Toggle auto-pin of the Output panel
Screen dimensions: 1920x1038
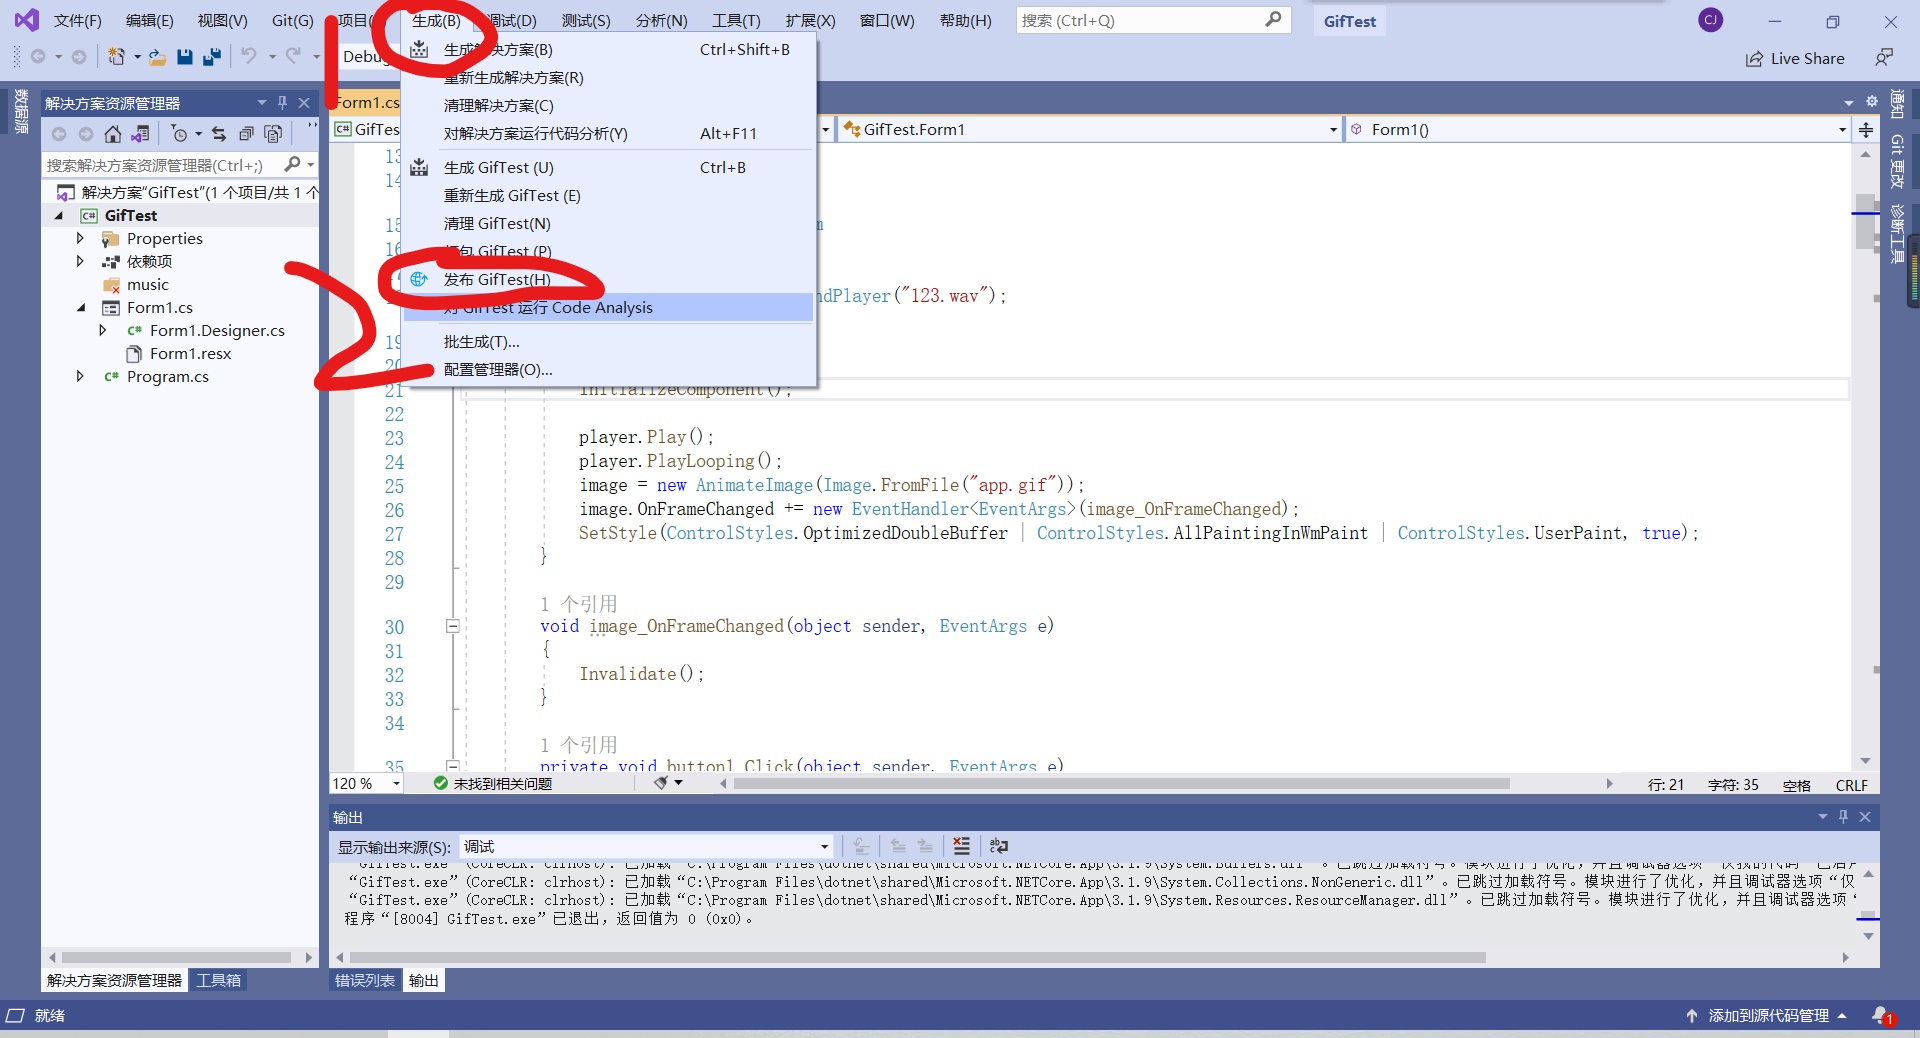coord(1843,817)
